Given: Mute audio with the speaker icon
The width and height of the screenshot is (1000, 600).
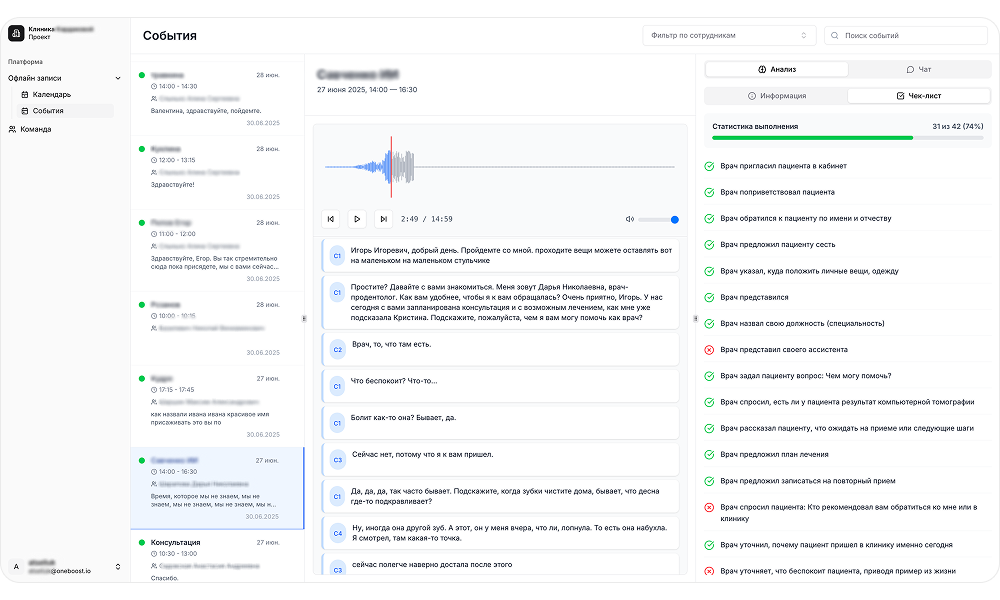Looking at the screenshot, I should pyautogui.click(x=629, y=219).
